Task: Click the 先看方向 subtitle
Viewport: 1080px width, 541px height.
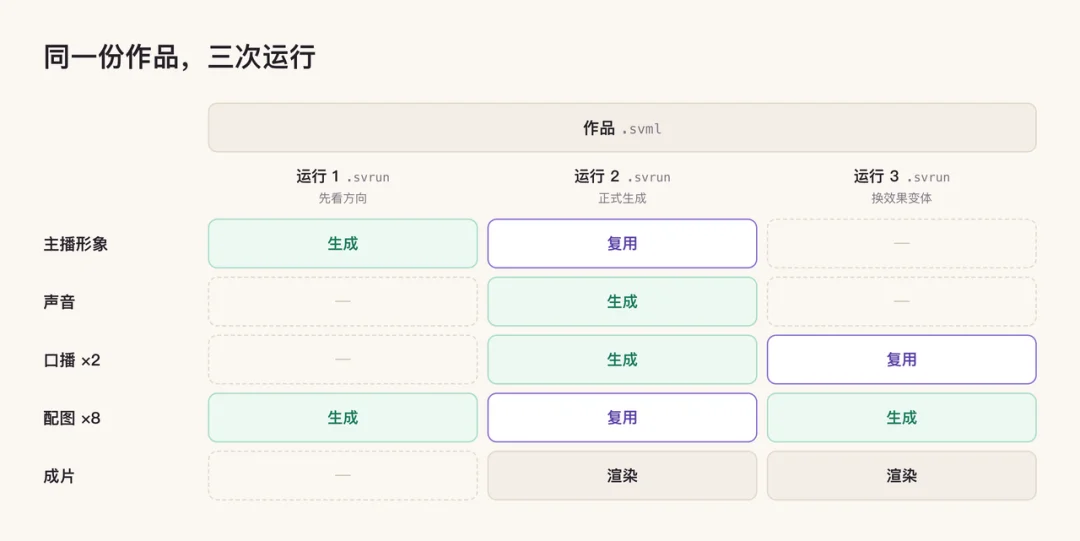Action: pos(343,198)
